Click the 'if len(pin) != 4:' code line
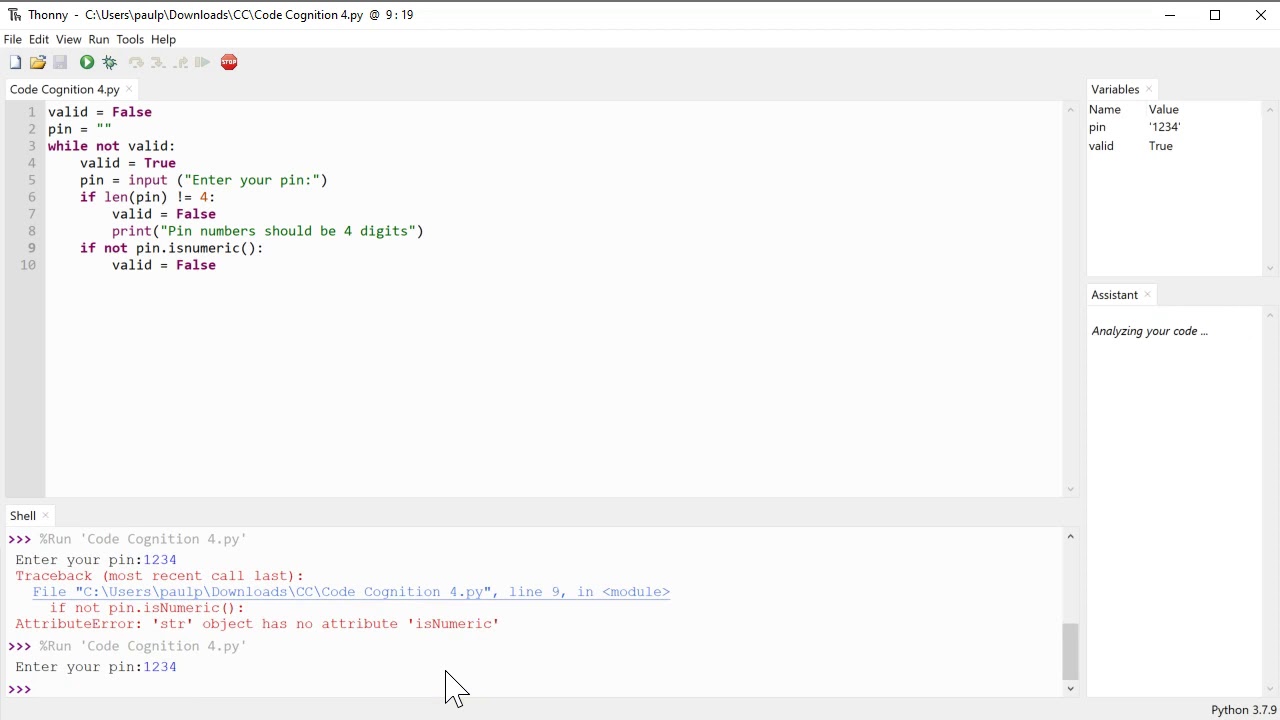1280x720 pixels. click(148, 197)
